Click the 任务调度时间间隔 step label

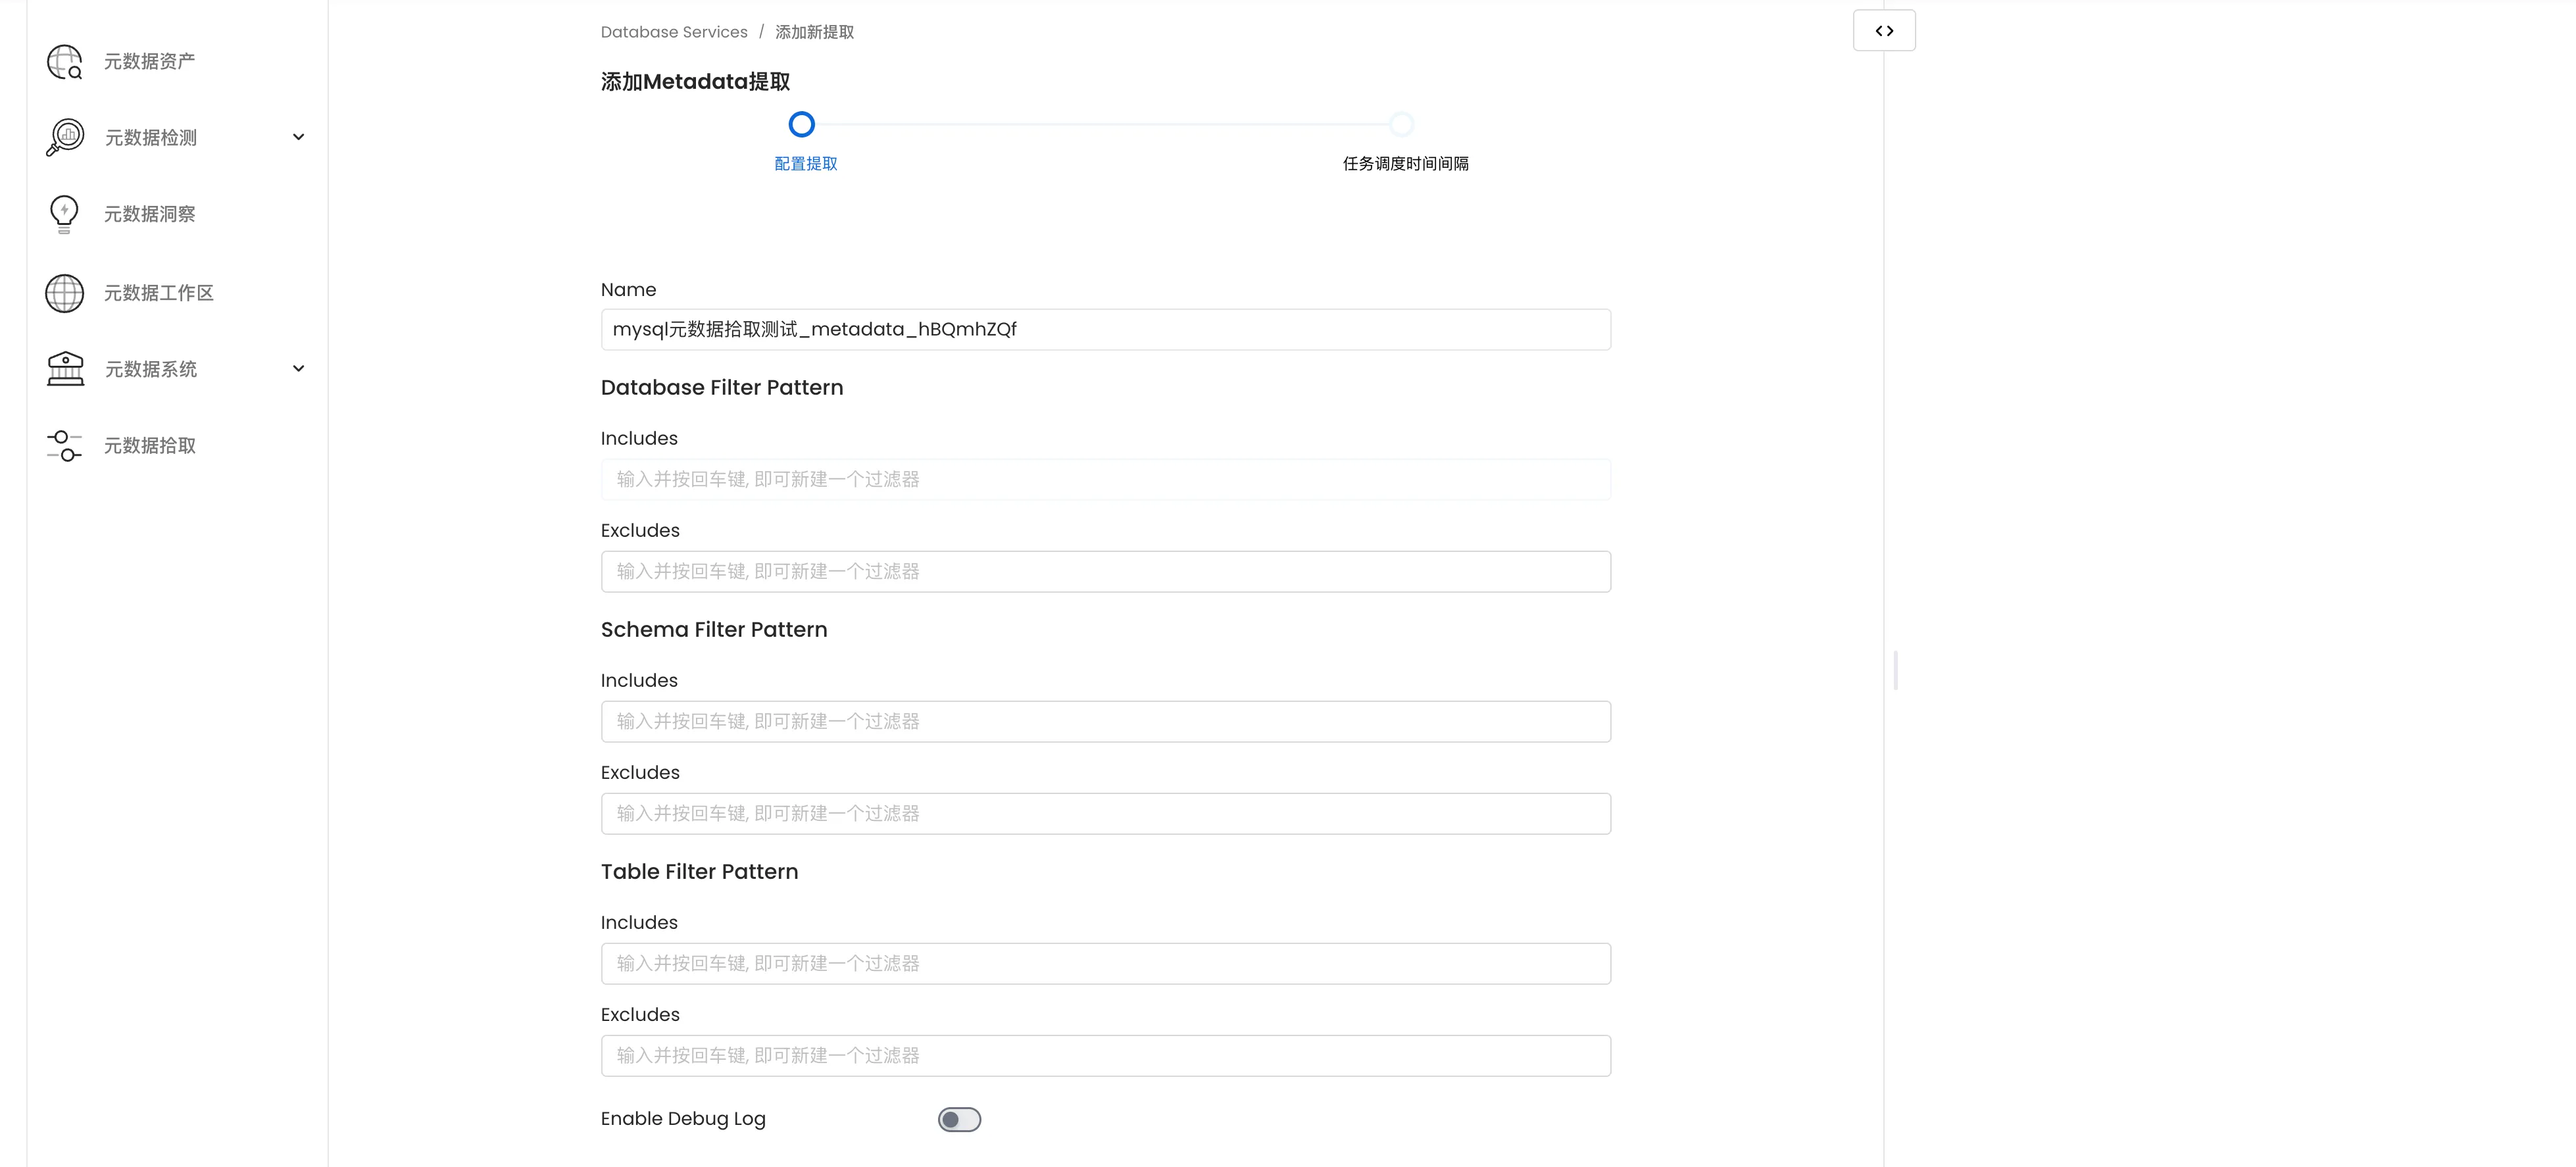point(1405,164)
